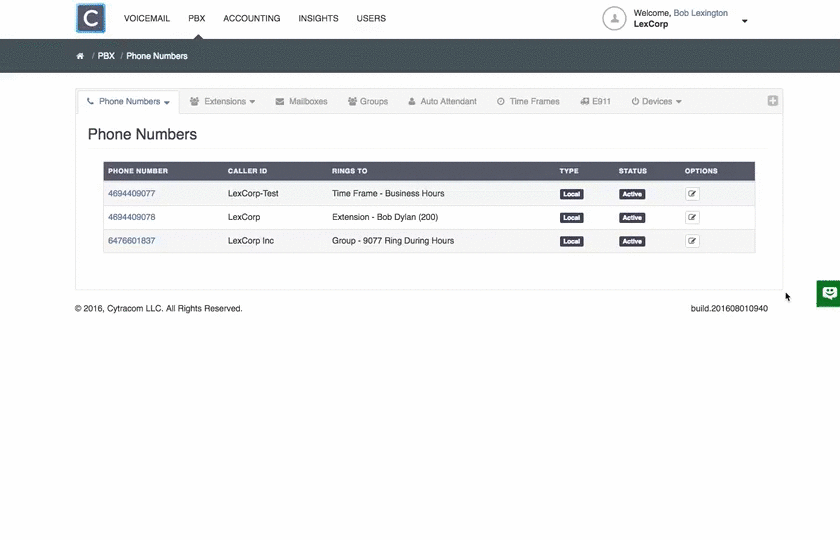Click the Cytracom logo icon
Screen dimensions: 840x540
coord(90,18)
